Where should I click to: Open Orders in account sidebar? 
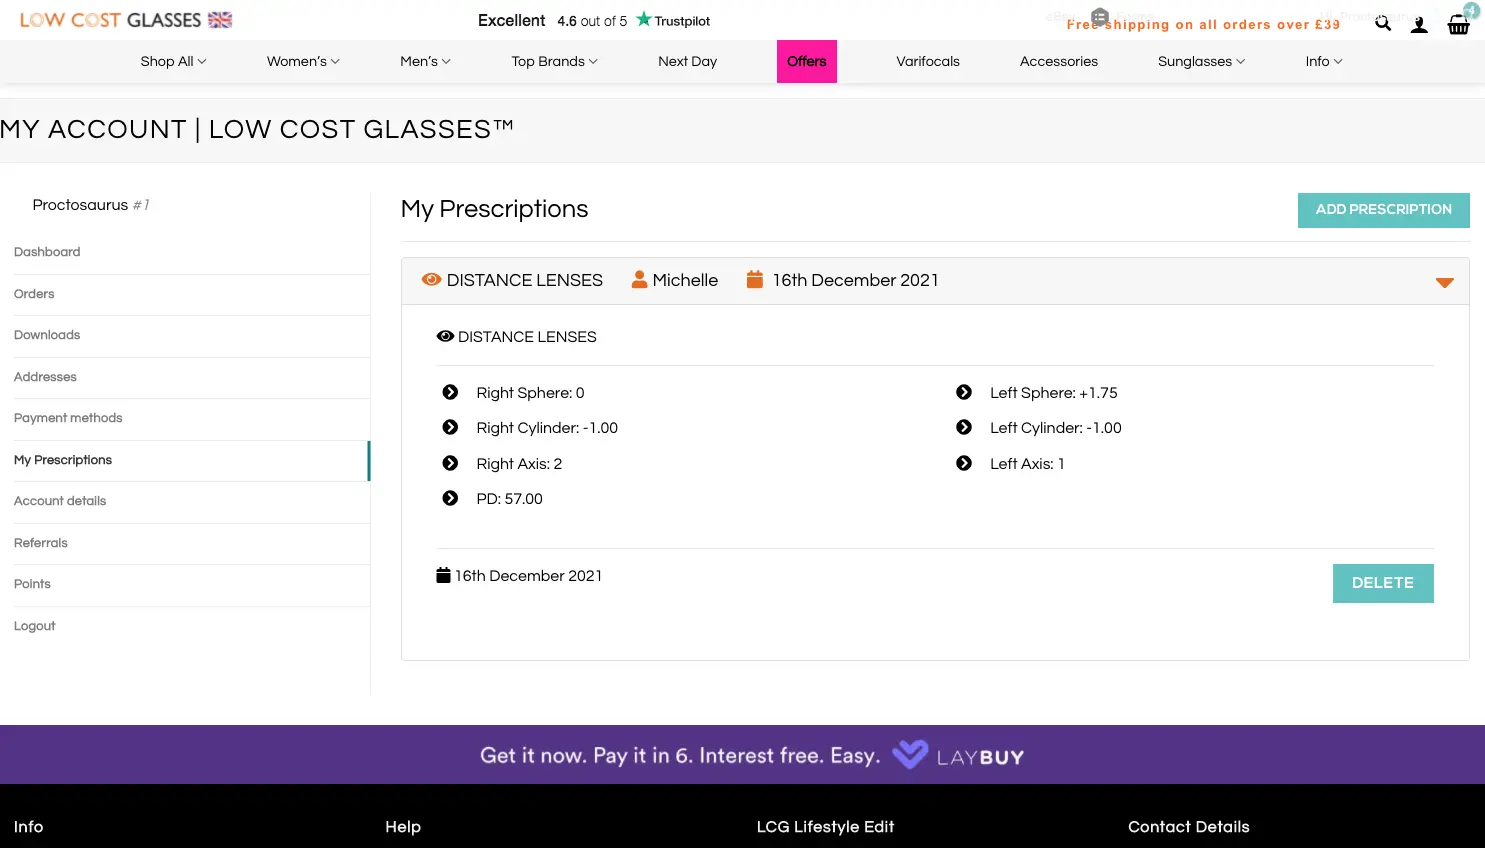pos(34,294)
